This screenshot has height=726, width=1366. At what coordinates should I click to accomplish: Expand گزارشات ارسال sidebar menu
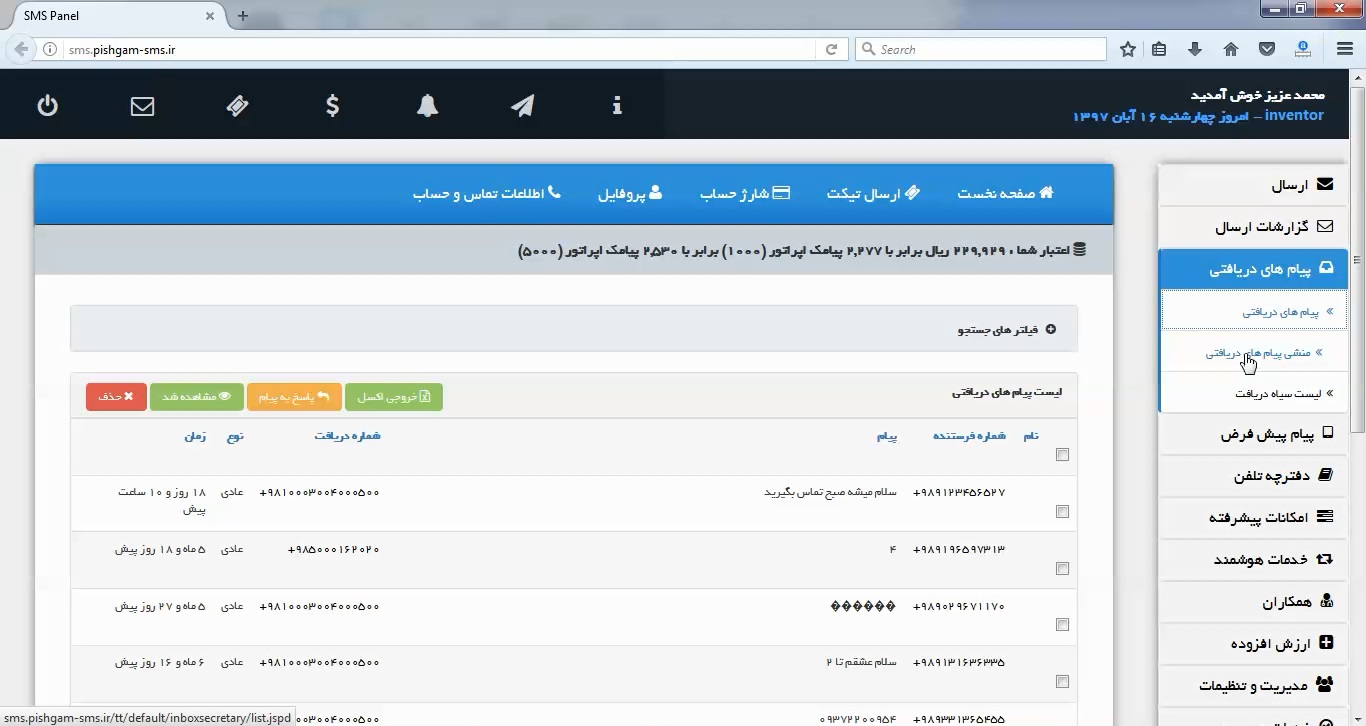[1253, 227]
